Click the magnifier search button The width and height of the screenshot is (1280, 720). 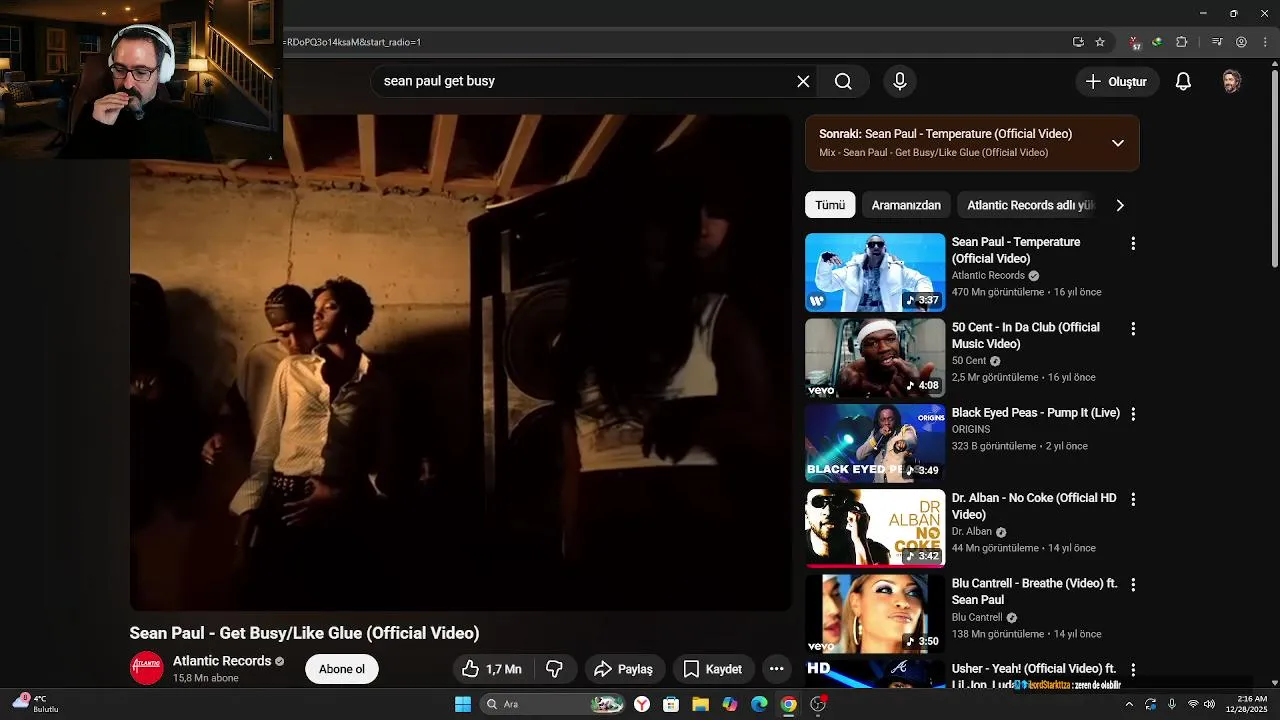point(843,82)
